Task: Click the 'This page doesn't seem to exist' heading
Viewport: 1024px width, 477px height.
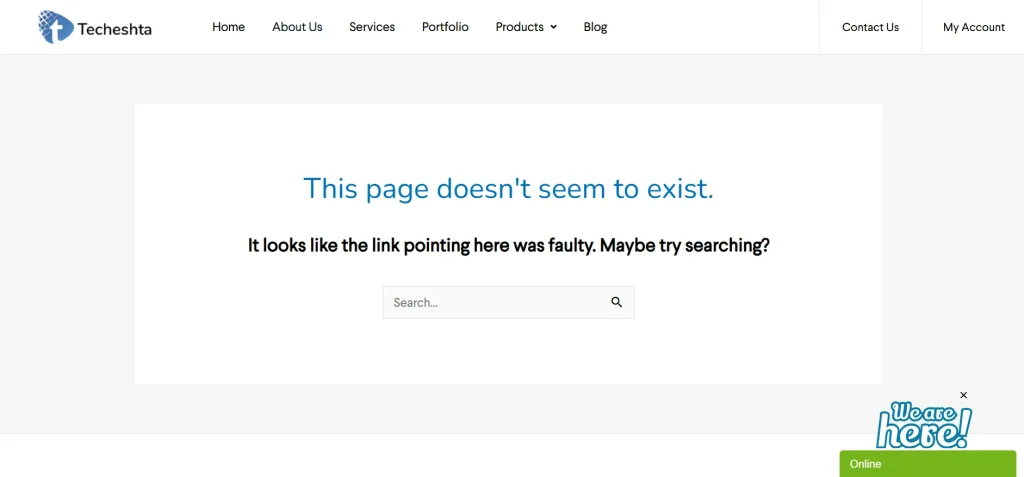Action: (508, 188)
